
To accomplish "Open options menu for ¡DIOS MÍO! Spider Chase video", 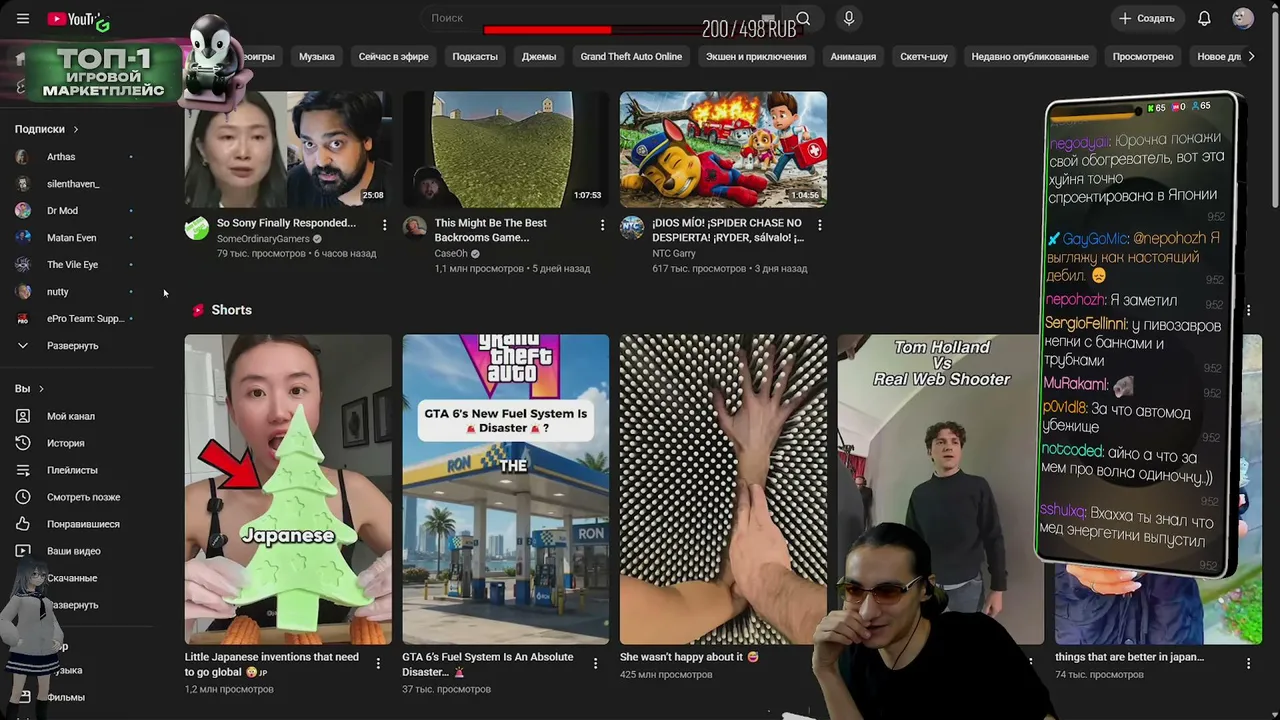I will click(820, 226).
